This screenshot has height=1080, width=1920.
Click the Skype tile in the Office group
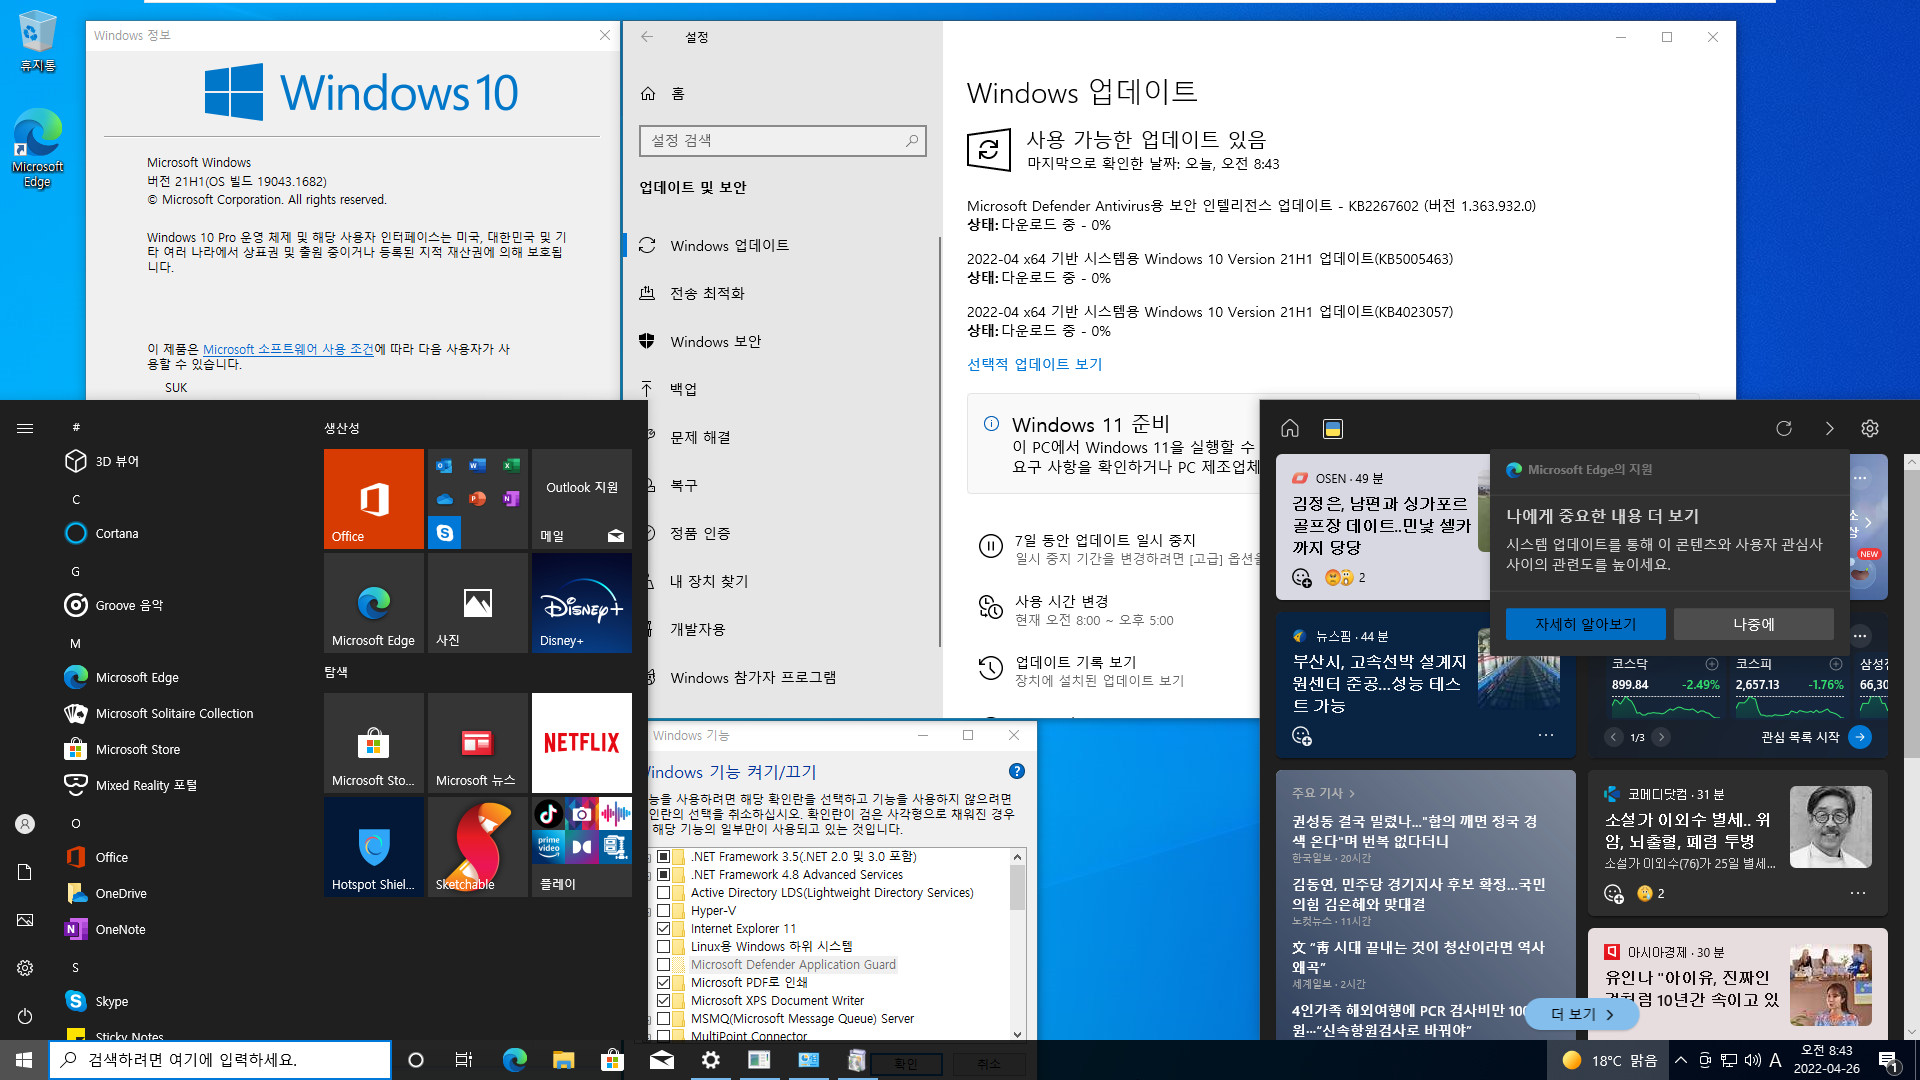click(x=444, y=533)
